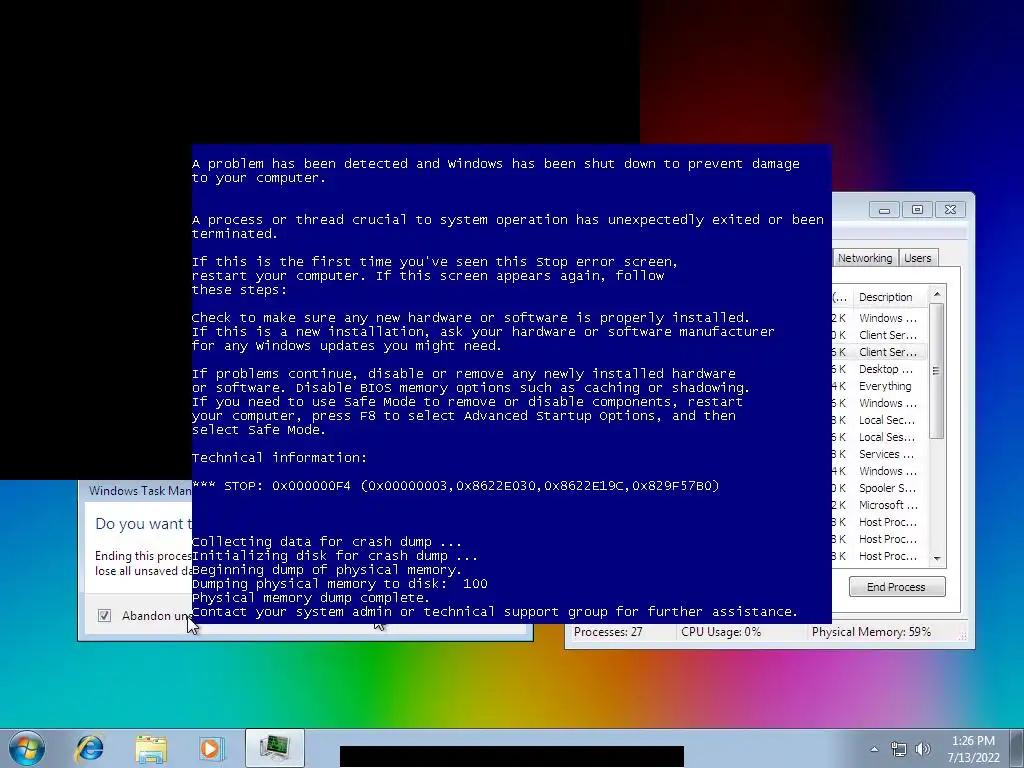Open Windows Explorer folder icon on taskbar
1024x768 pixels.
pos(151,748)
